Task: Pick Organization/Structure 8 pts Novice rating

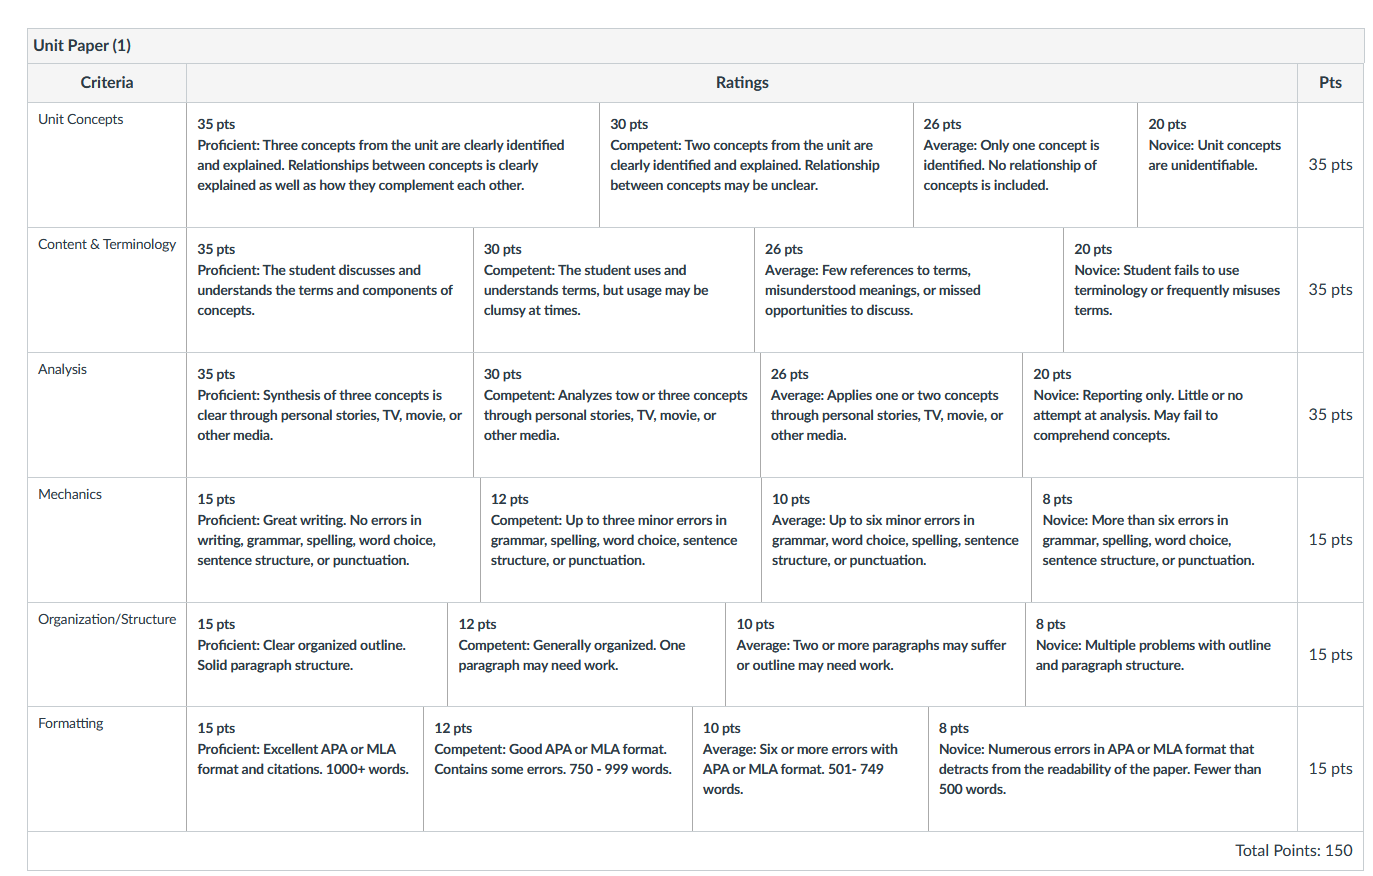Action: (1161, 655)
